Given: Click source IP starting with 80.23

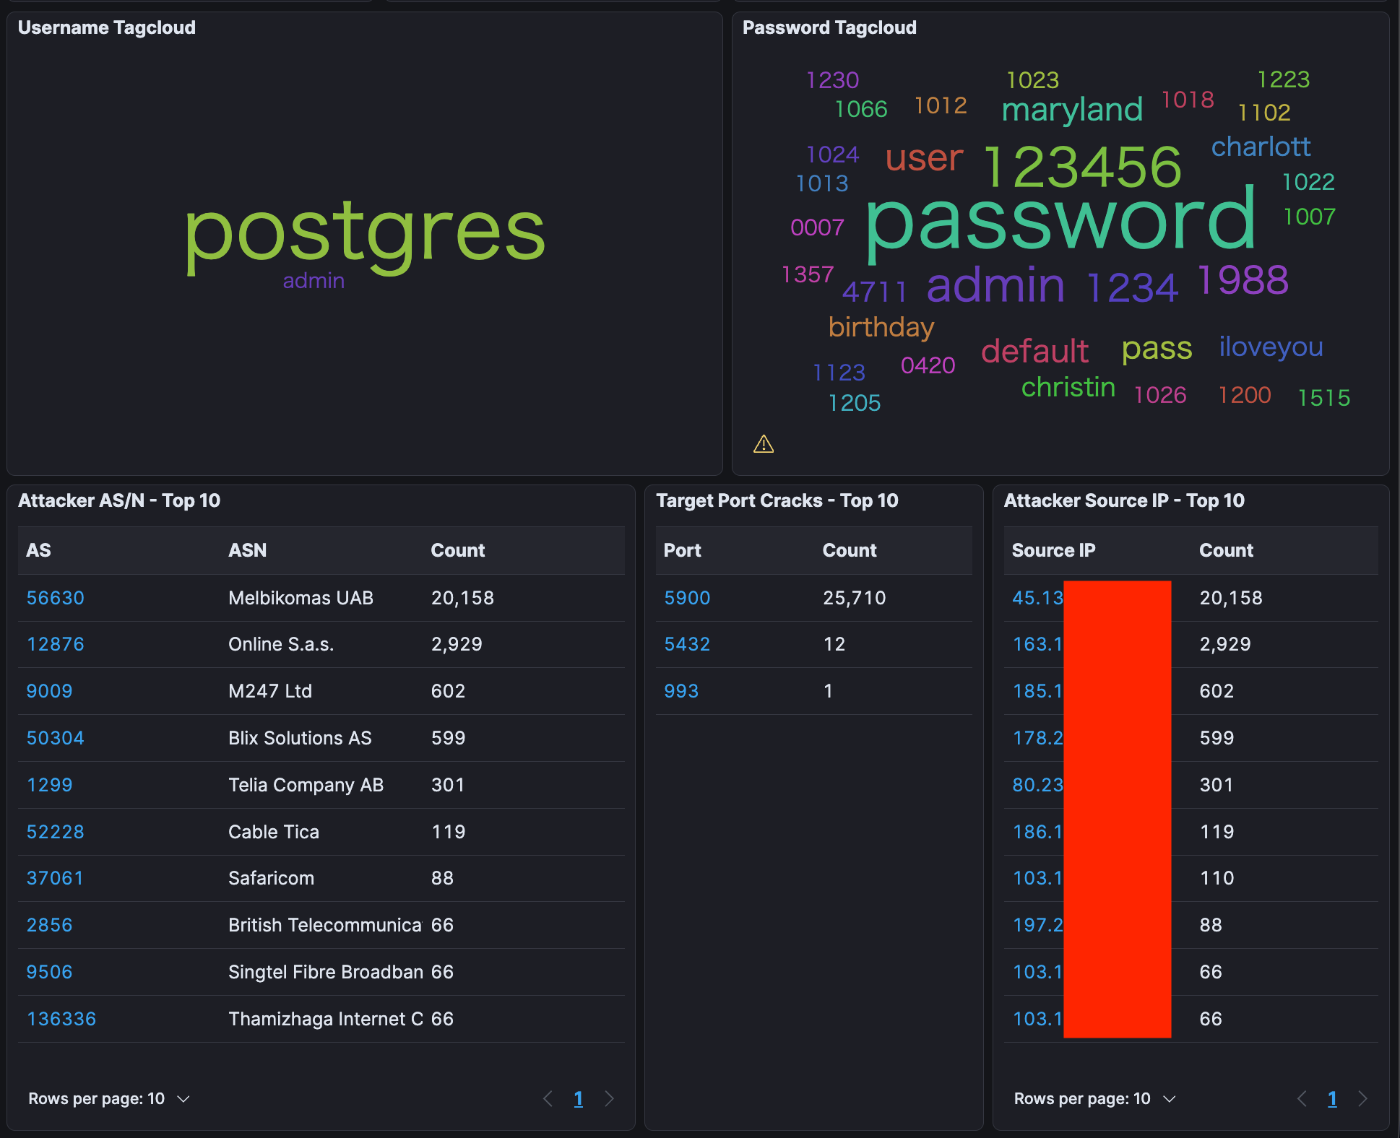Looking at the screenshot, I should point(1037,785).
